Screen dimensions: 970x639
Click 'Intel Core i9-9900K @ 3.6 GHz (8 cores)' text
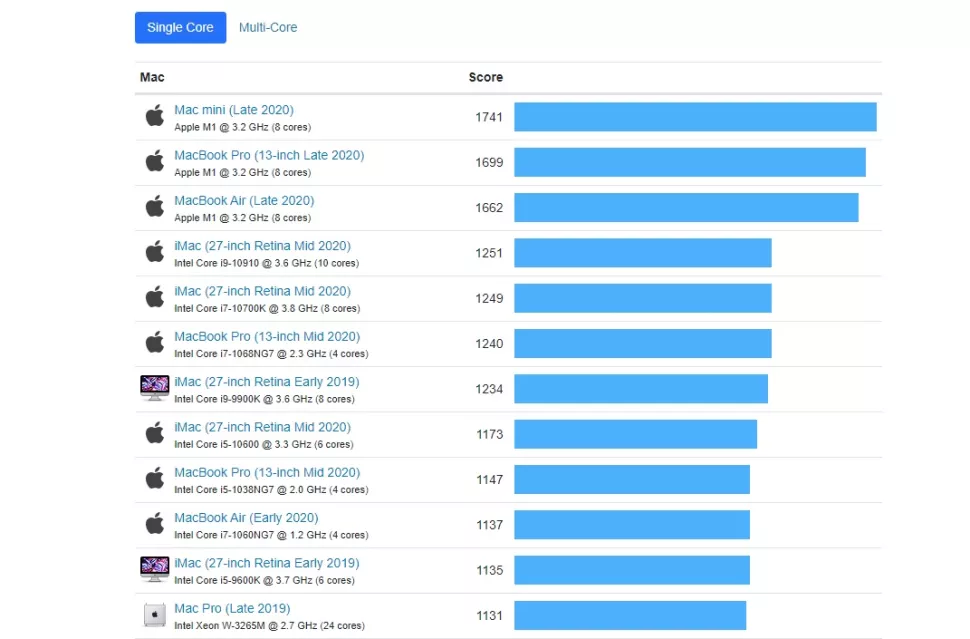point(264,399)
